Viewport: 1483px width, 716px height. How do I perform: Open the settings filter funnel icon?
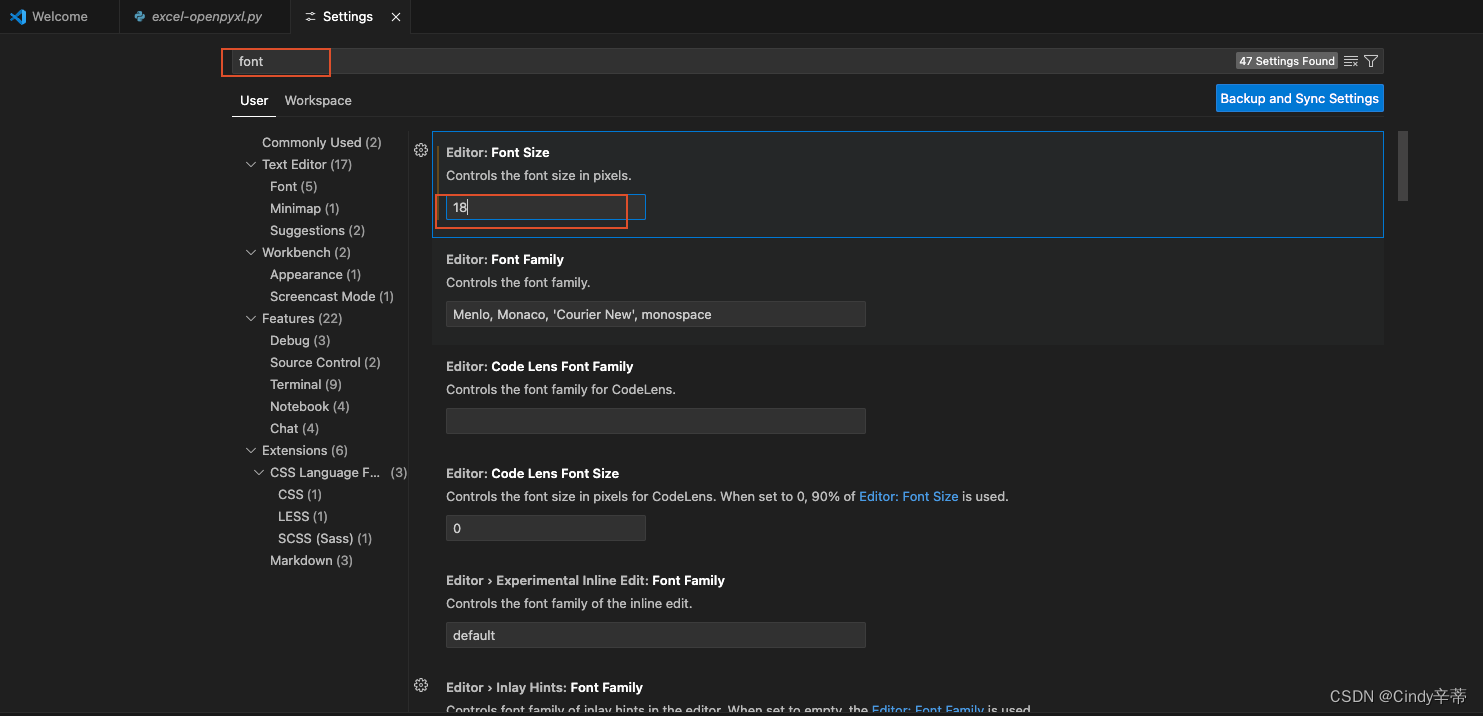click(x=1371, y=61)
